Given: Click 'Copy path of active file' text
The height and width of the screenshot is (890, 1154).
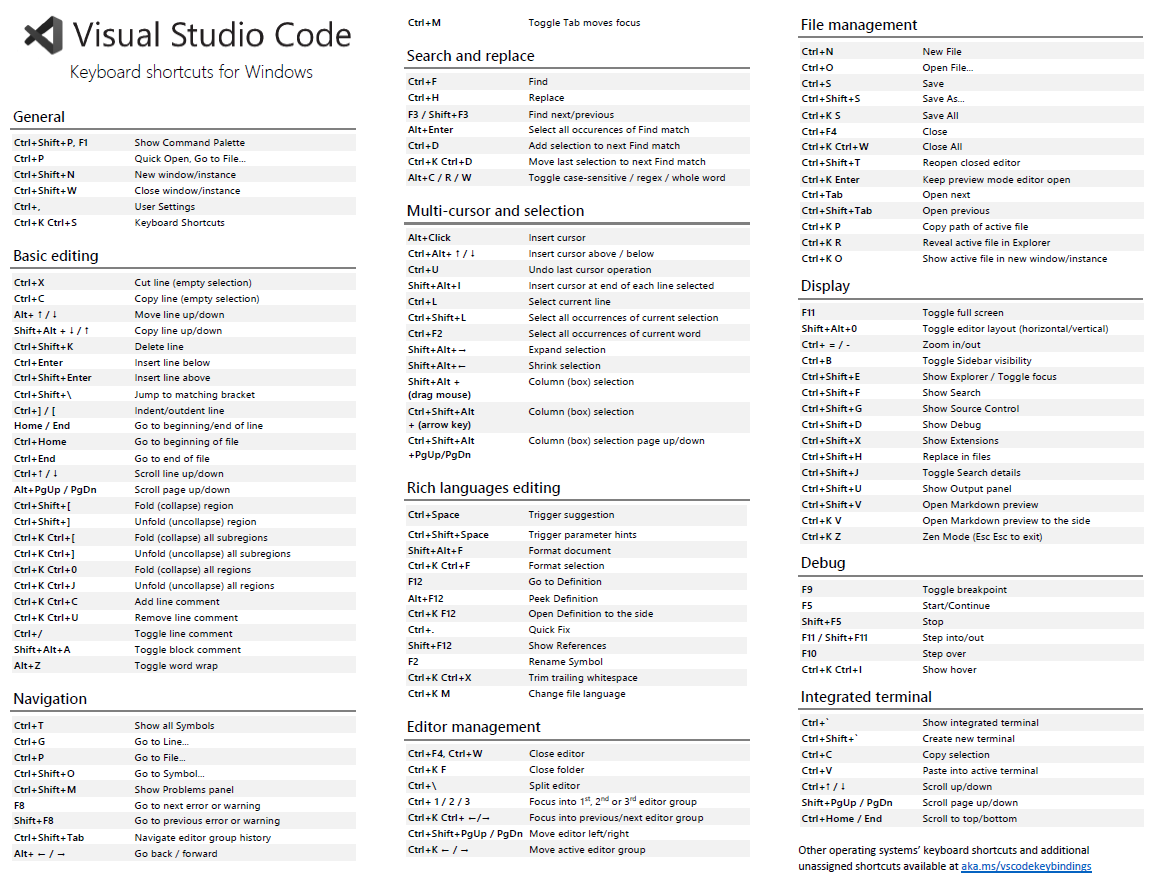Looking at the screenshot, I should coord(975,227).
